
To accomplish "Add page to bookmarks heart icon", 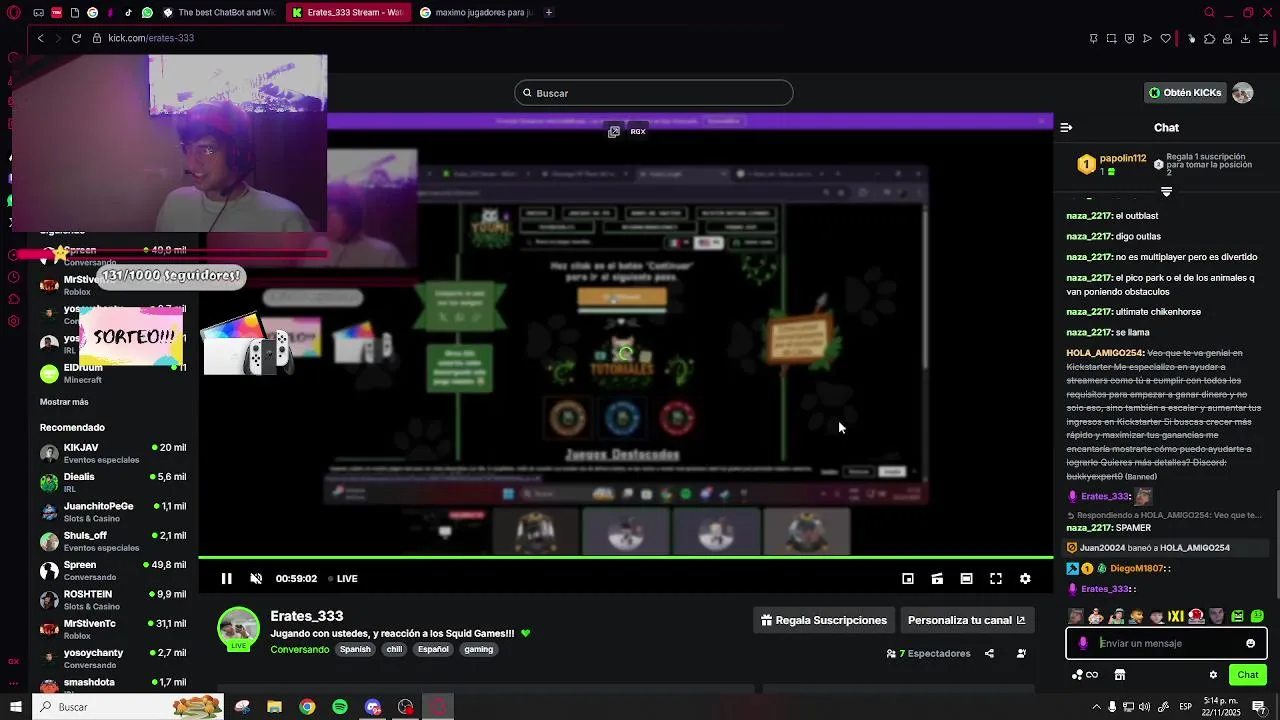I will click(x=1165, y=38).
